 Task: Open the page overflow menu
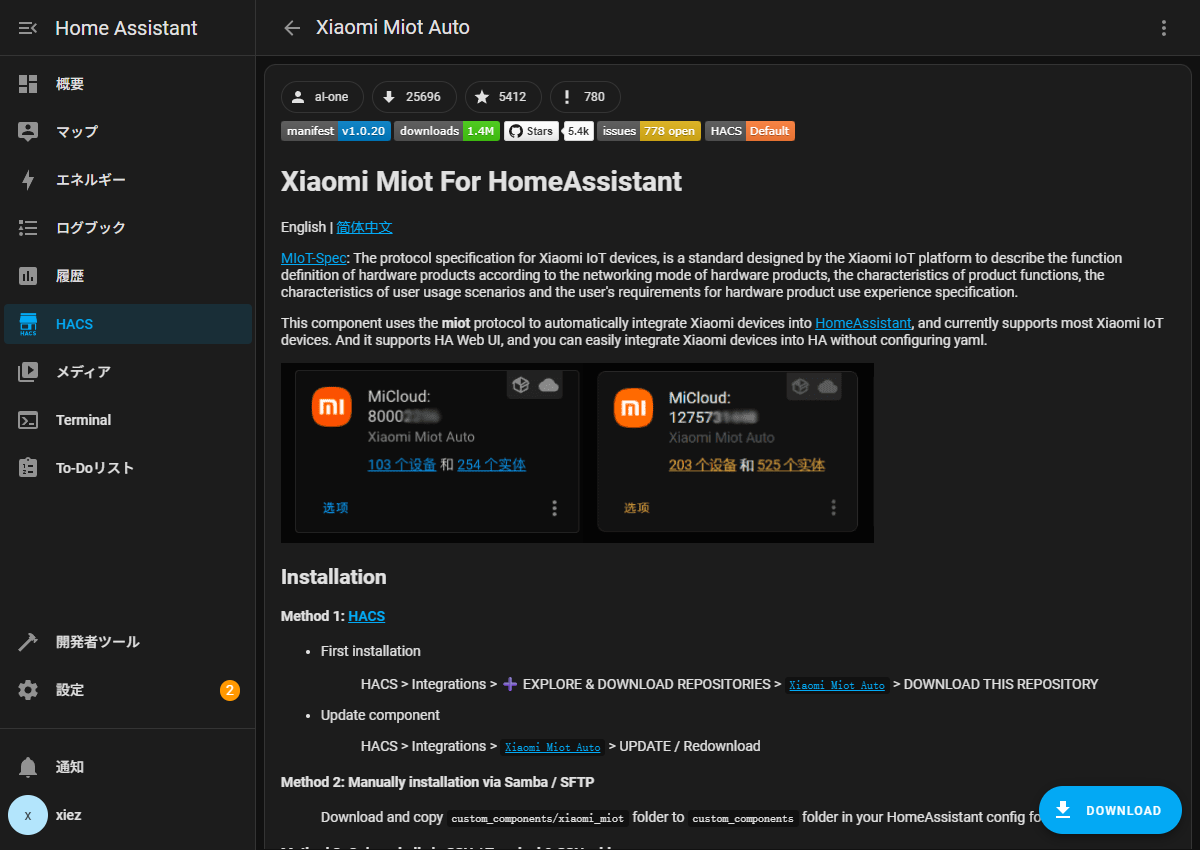click(1164, 28)
